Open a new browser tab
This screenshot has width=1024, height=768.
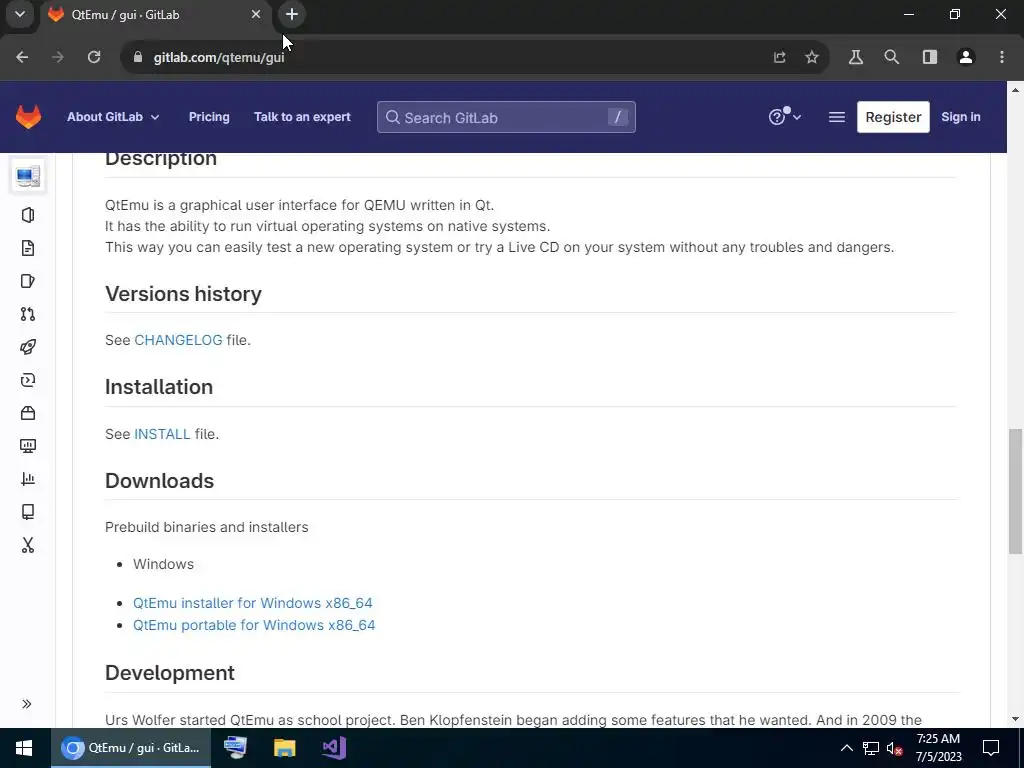tap(292, 14)
